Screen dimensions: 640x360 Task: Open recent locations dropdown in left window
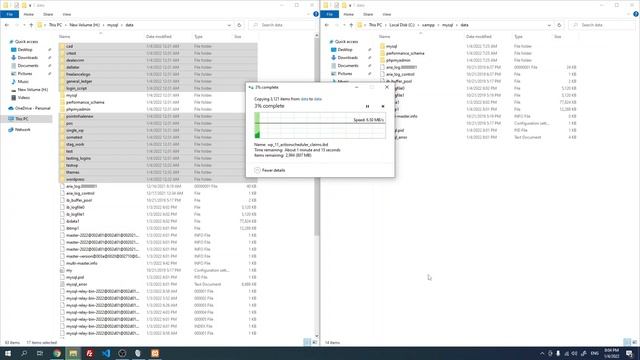click(x=24, y=25)
